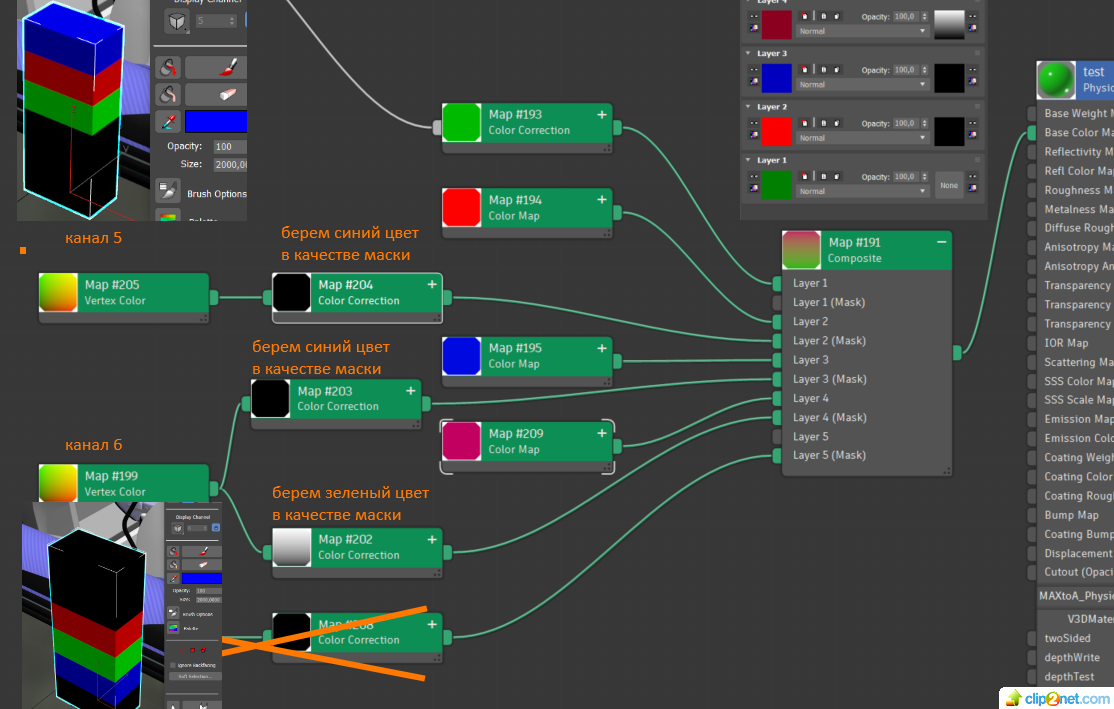This screenshot has width=1114, height=709.
Task: Click the vertex color display cube icon
Action: click(x=176, y=21)
